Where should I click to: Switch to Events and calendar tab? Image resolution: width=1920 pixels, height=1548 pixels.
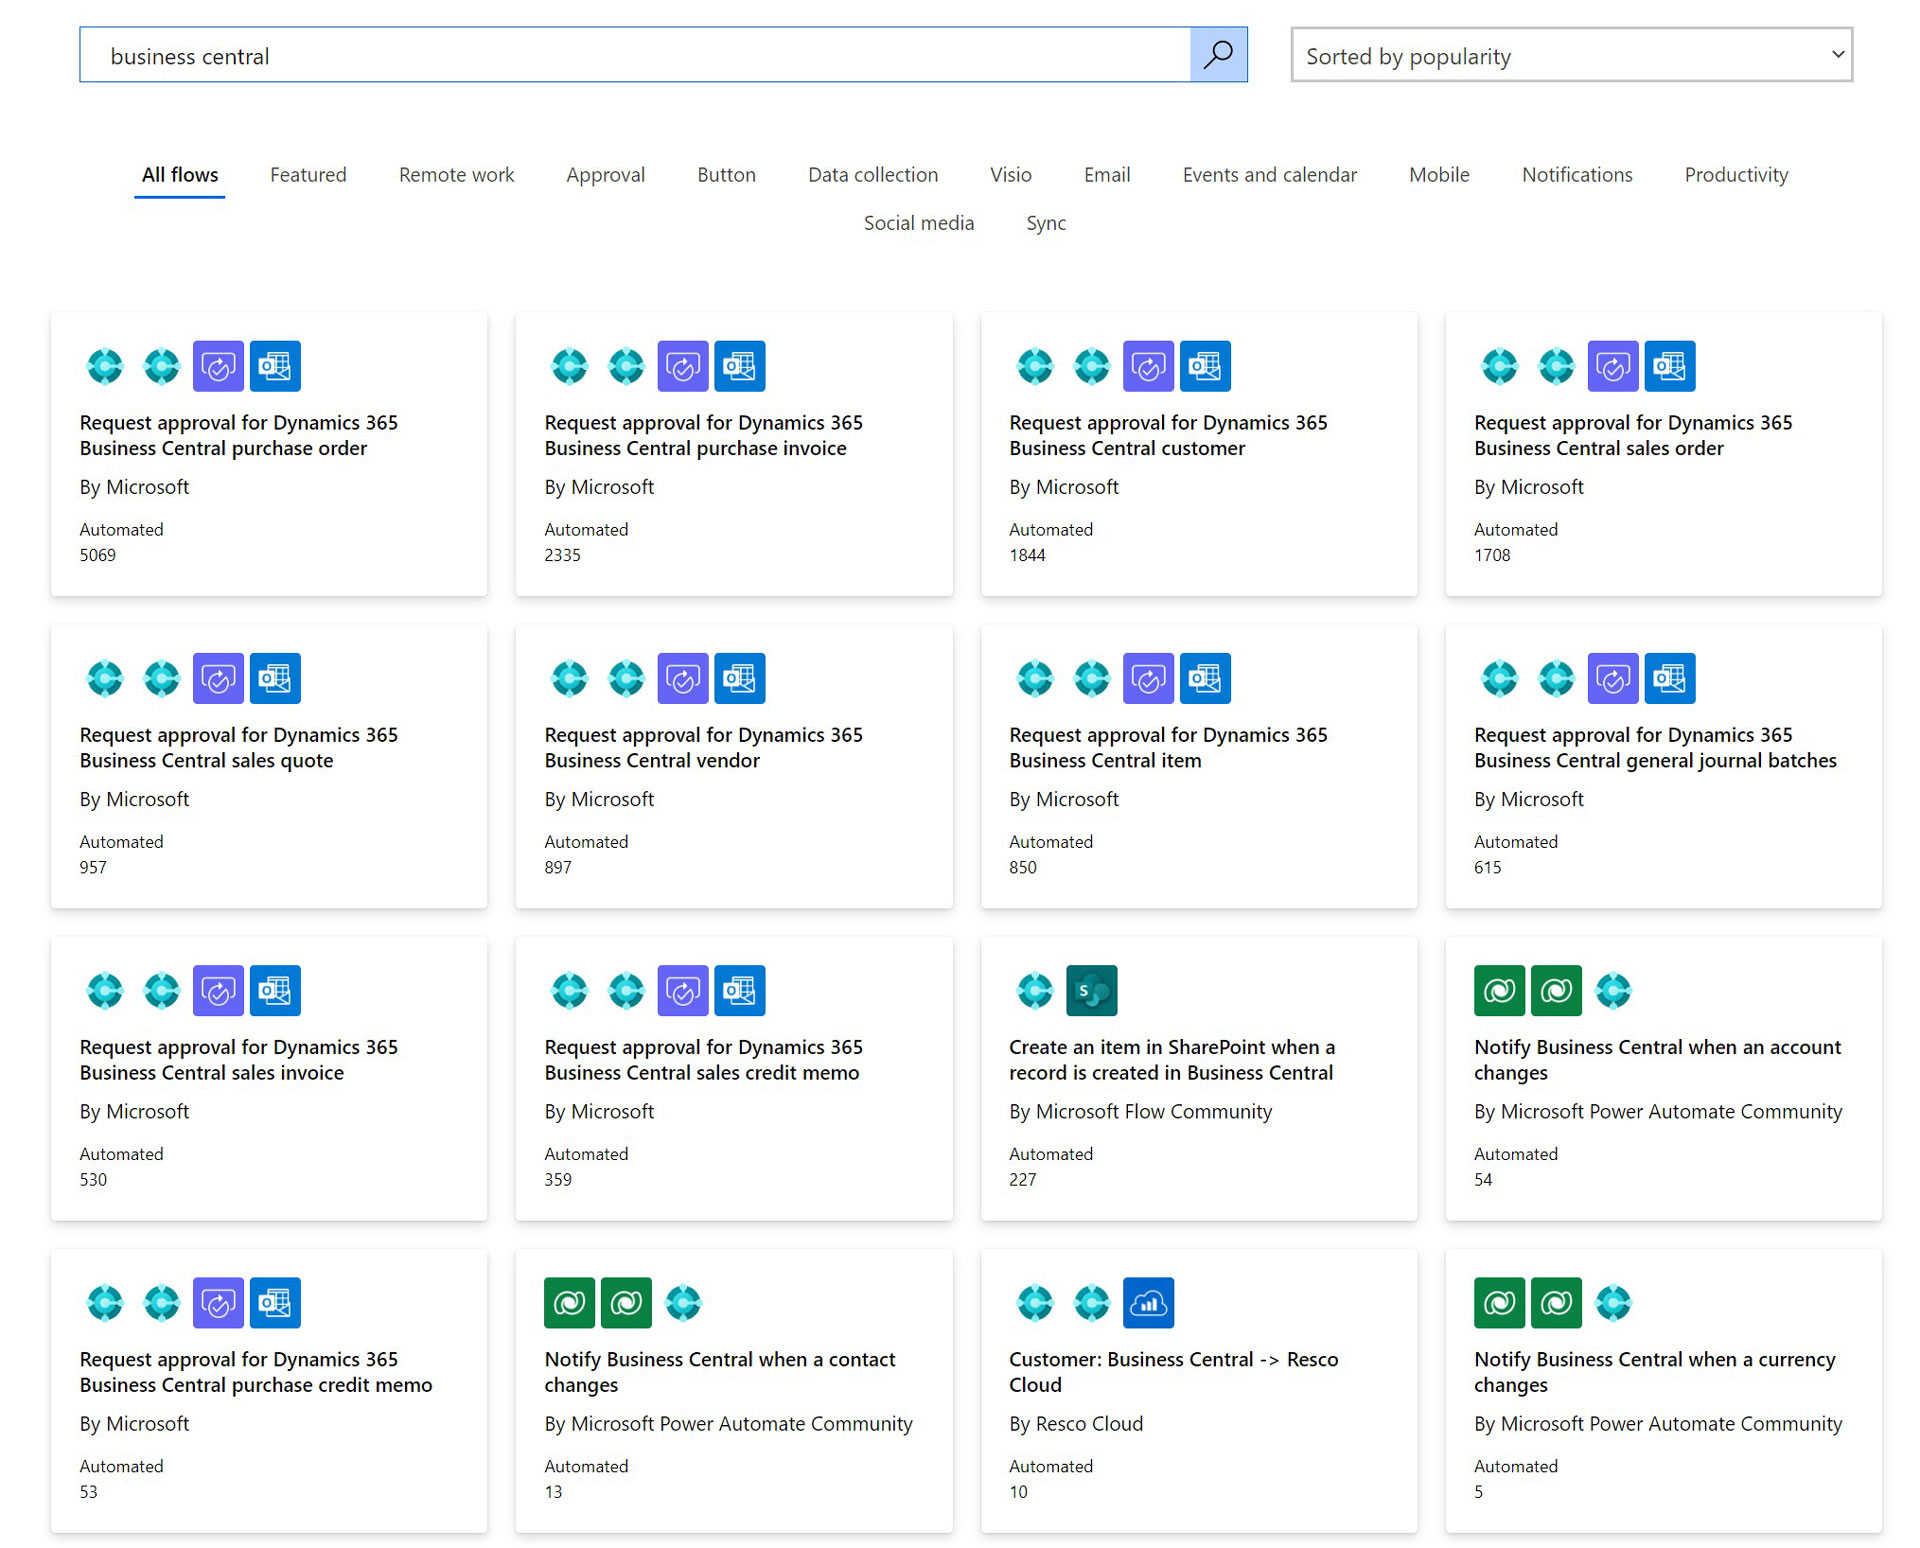point(1269,175)
